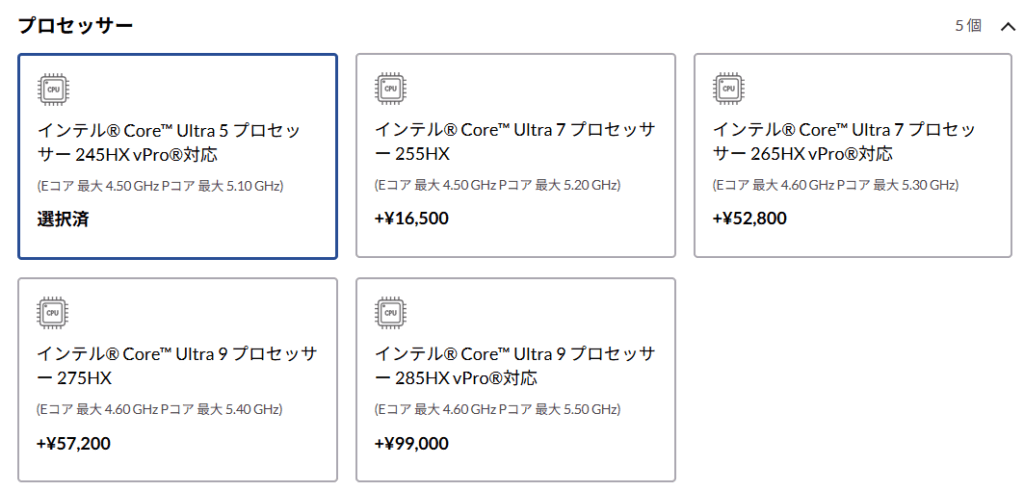Click the 5個 item count label
Viewport: 1024px width, 491px height.
967,26
